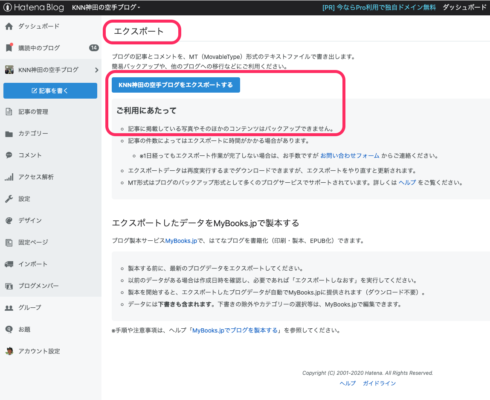This screenshot has width=490, height=400.
Task: Open the お問い合わせフォーム link
Action: coord(350,156)
